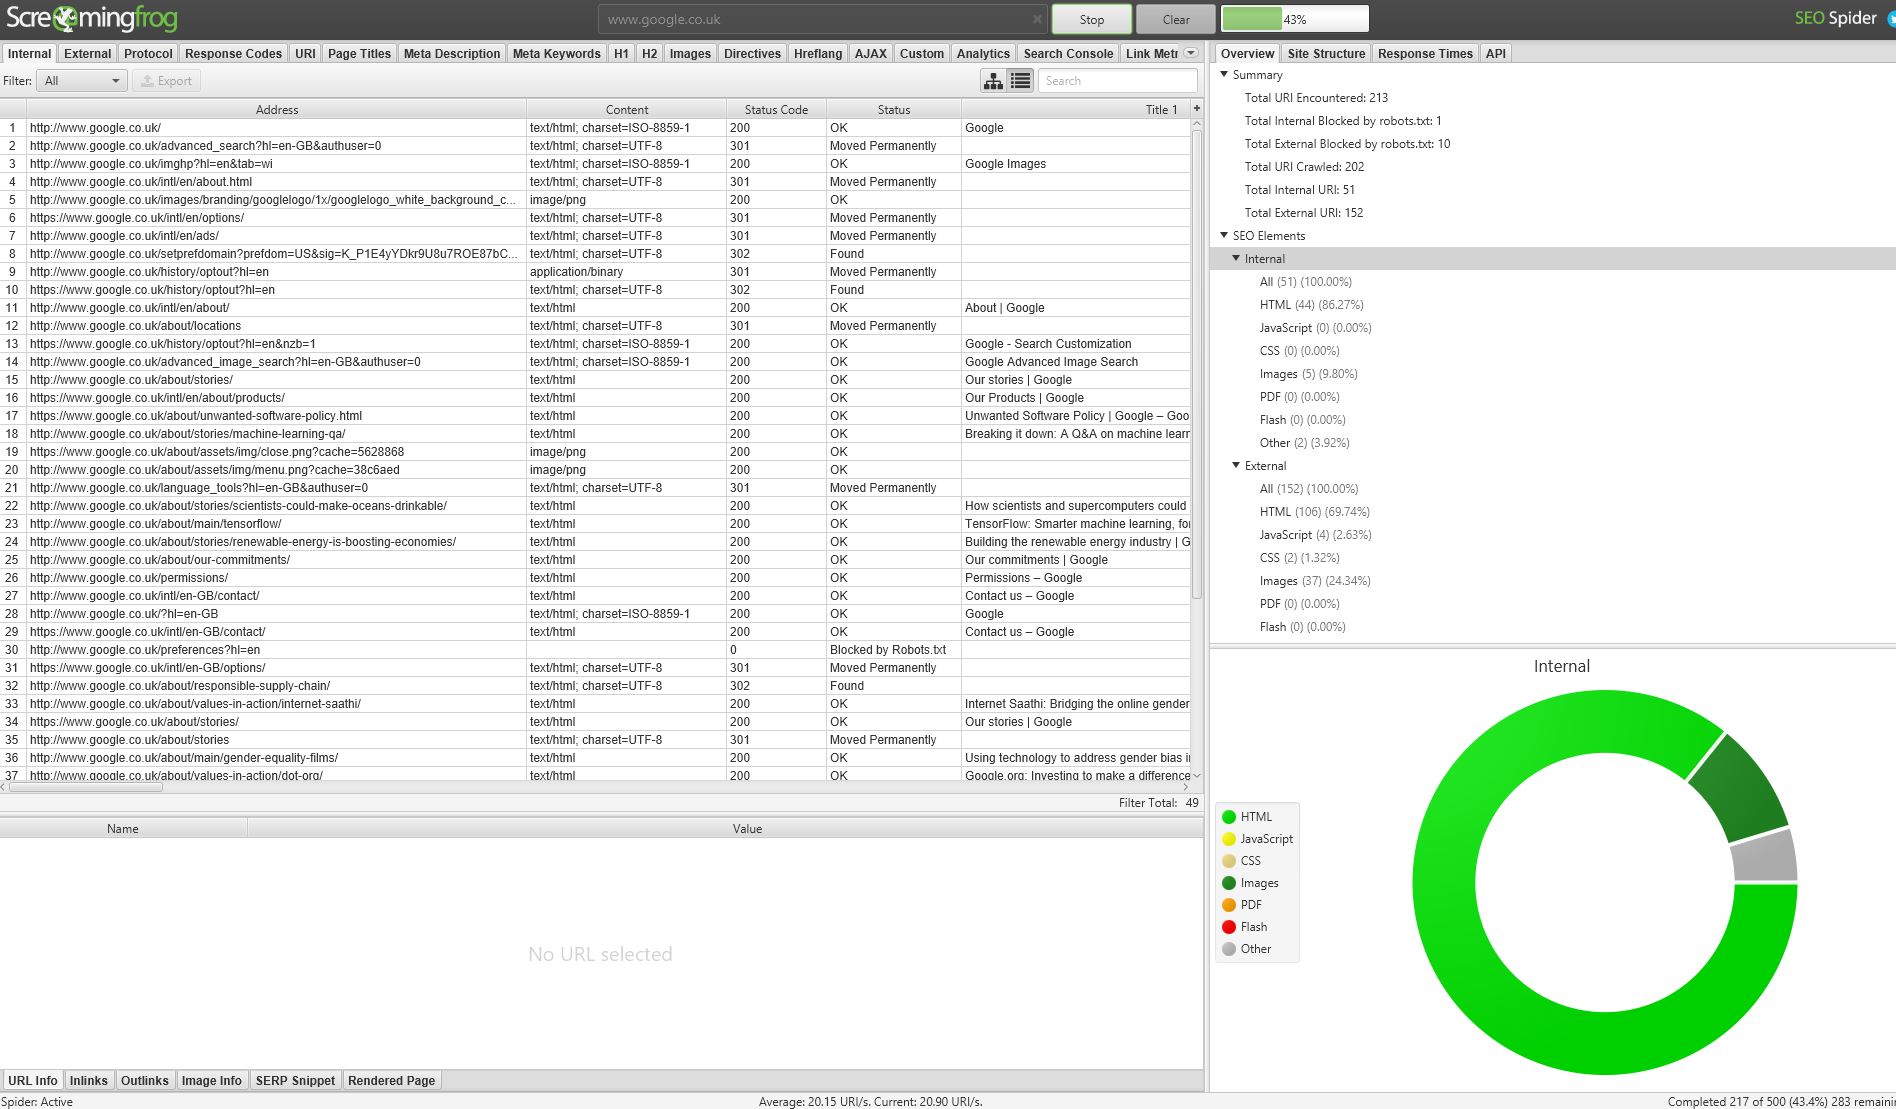Collapse the Summary section

tap(1224, 75)
